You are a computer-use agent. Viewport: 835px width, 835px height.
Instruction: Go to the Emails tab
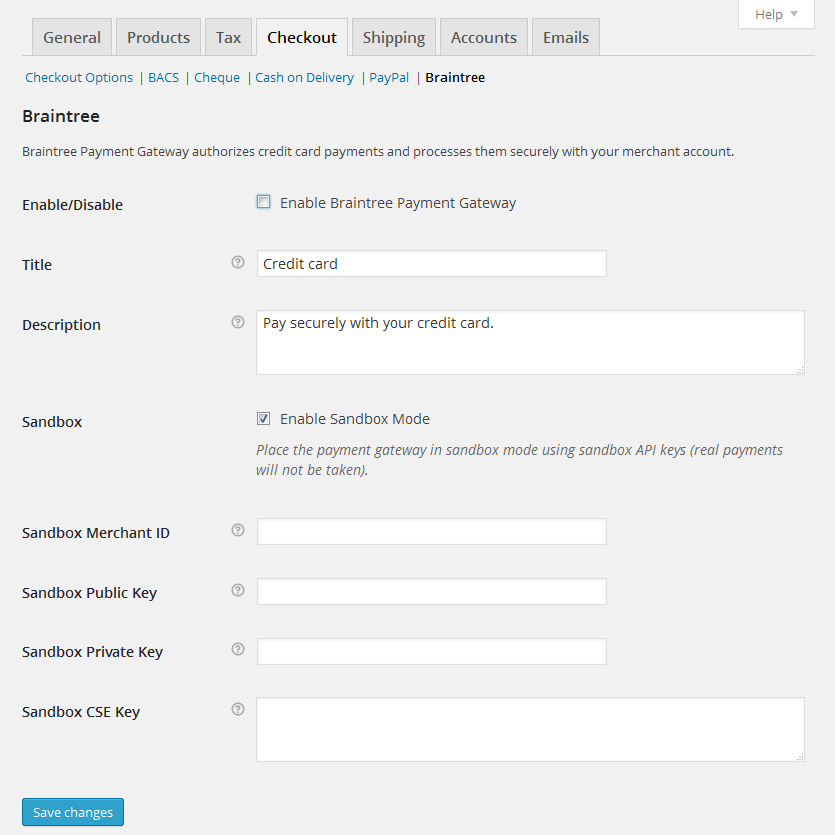(566, 38)
